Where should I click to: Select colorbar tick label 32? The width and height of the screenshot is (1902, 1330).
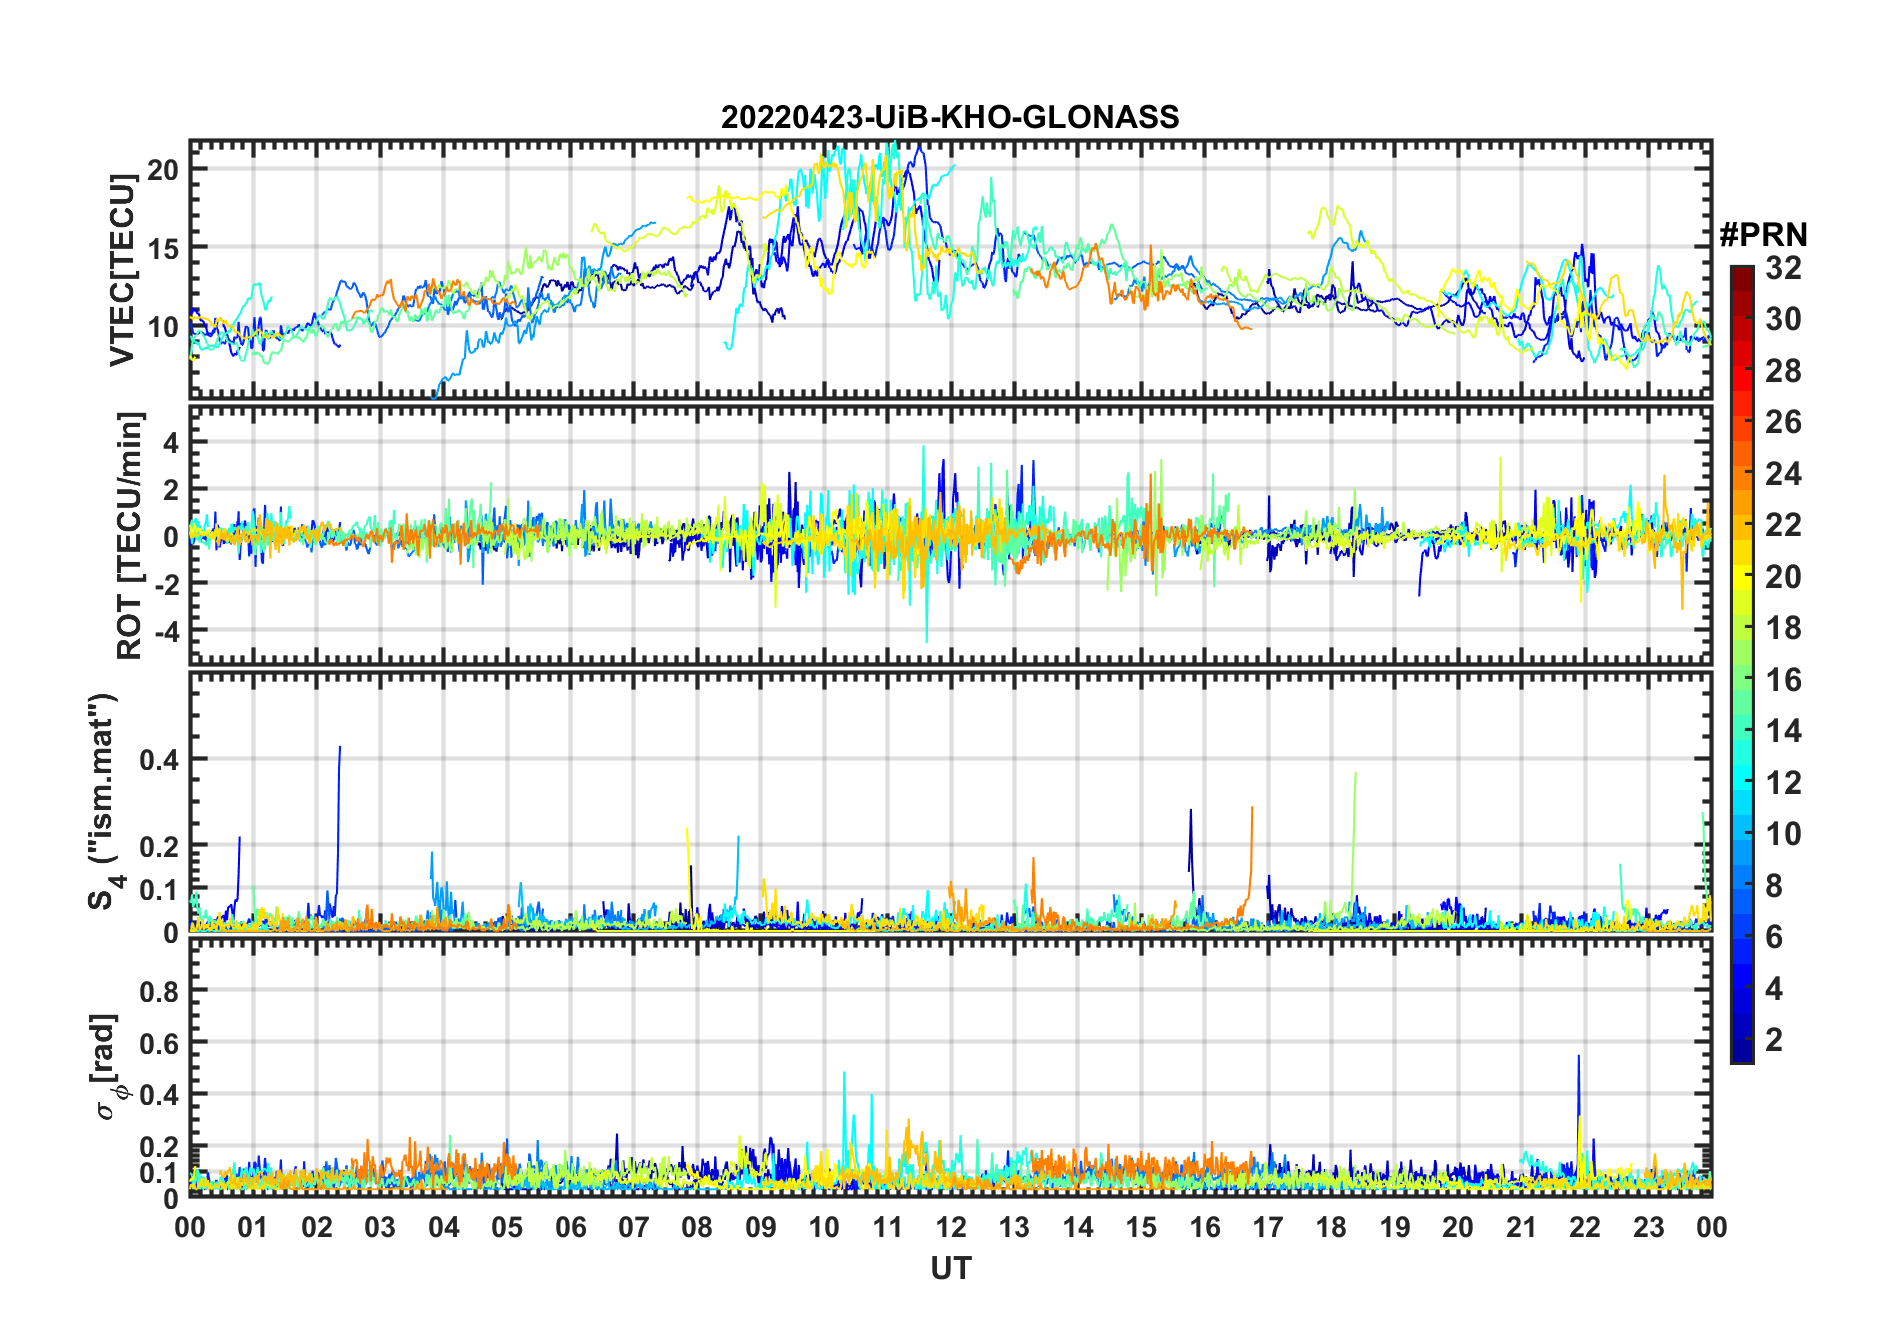pos(1783,268)
